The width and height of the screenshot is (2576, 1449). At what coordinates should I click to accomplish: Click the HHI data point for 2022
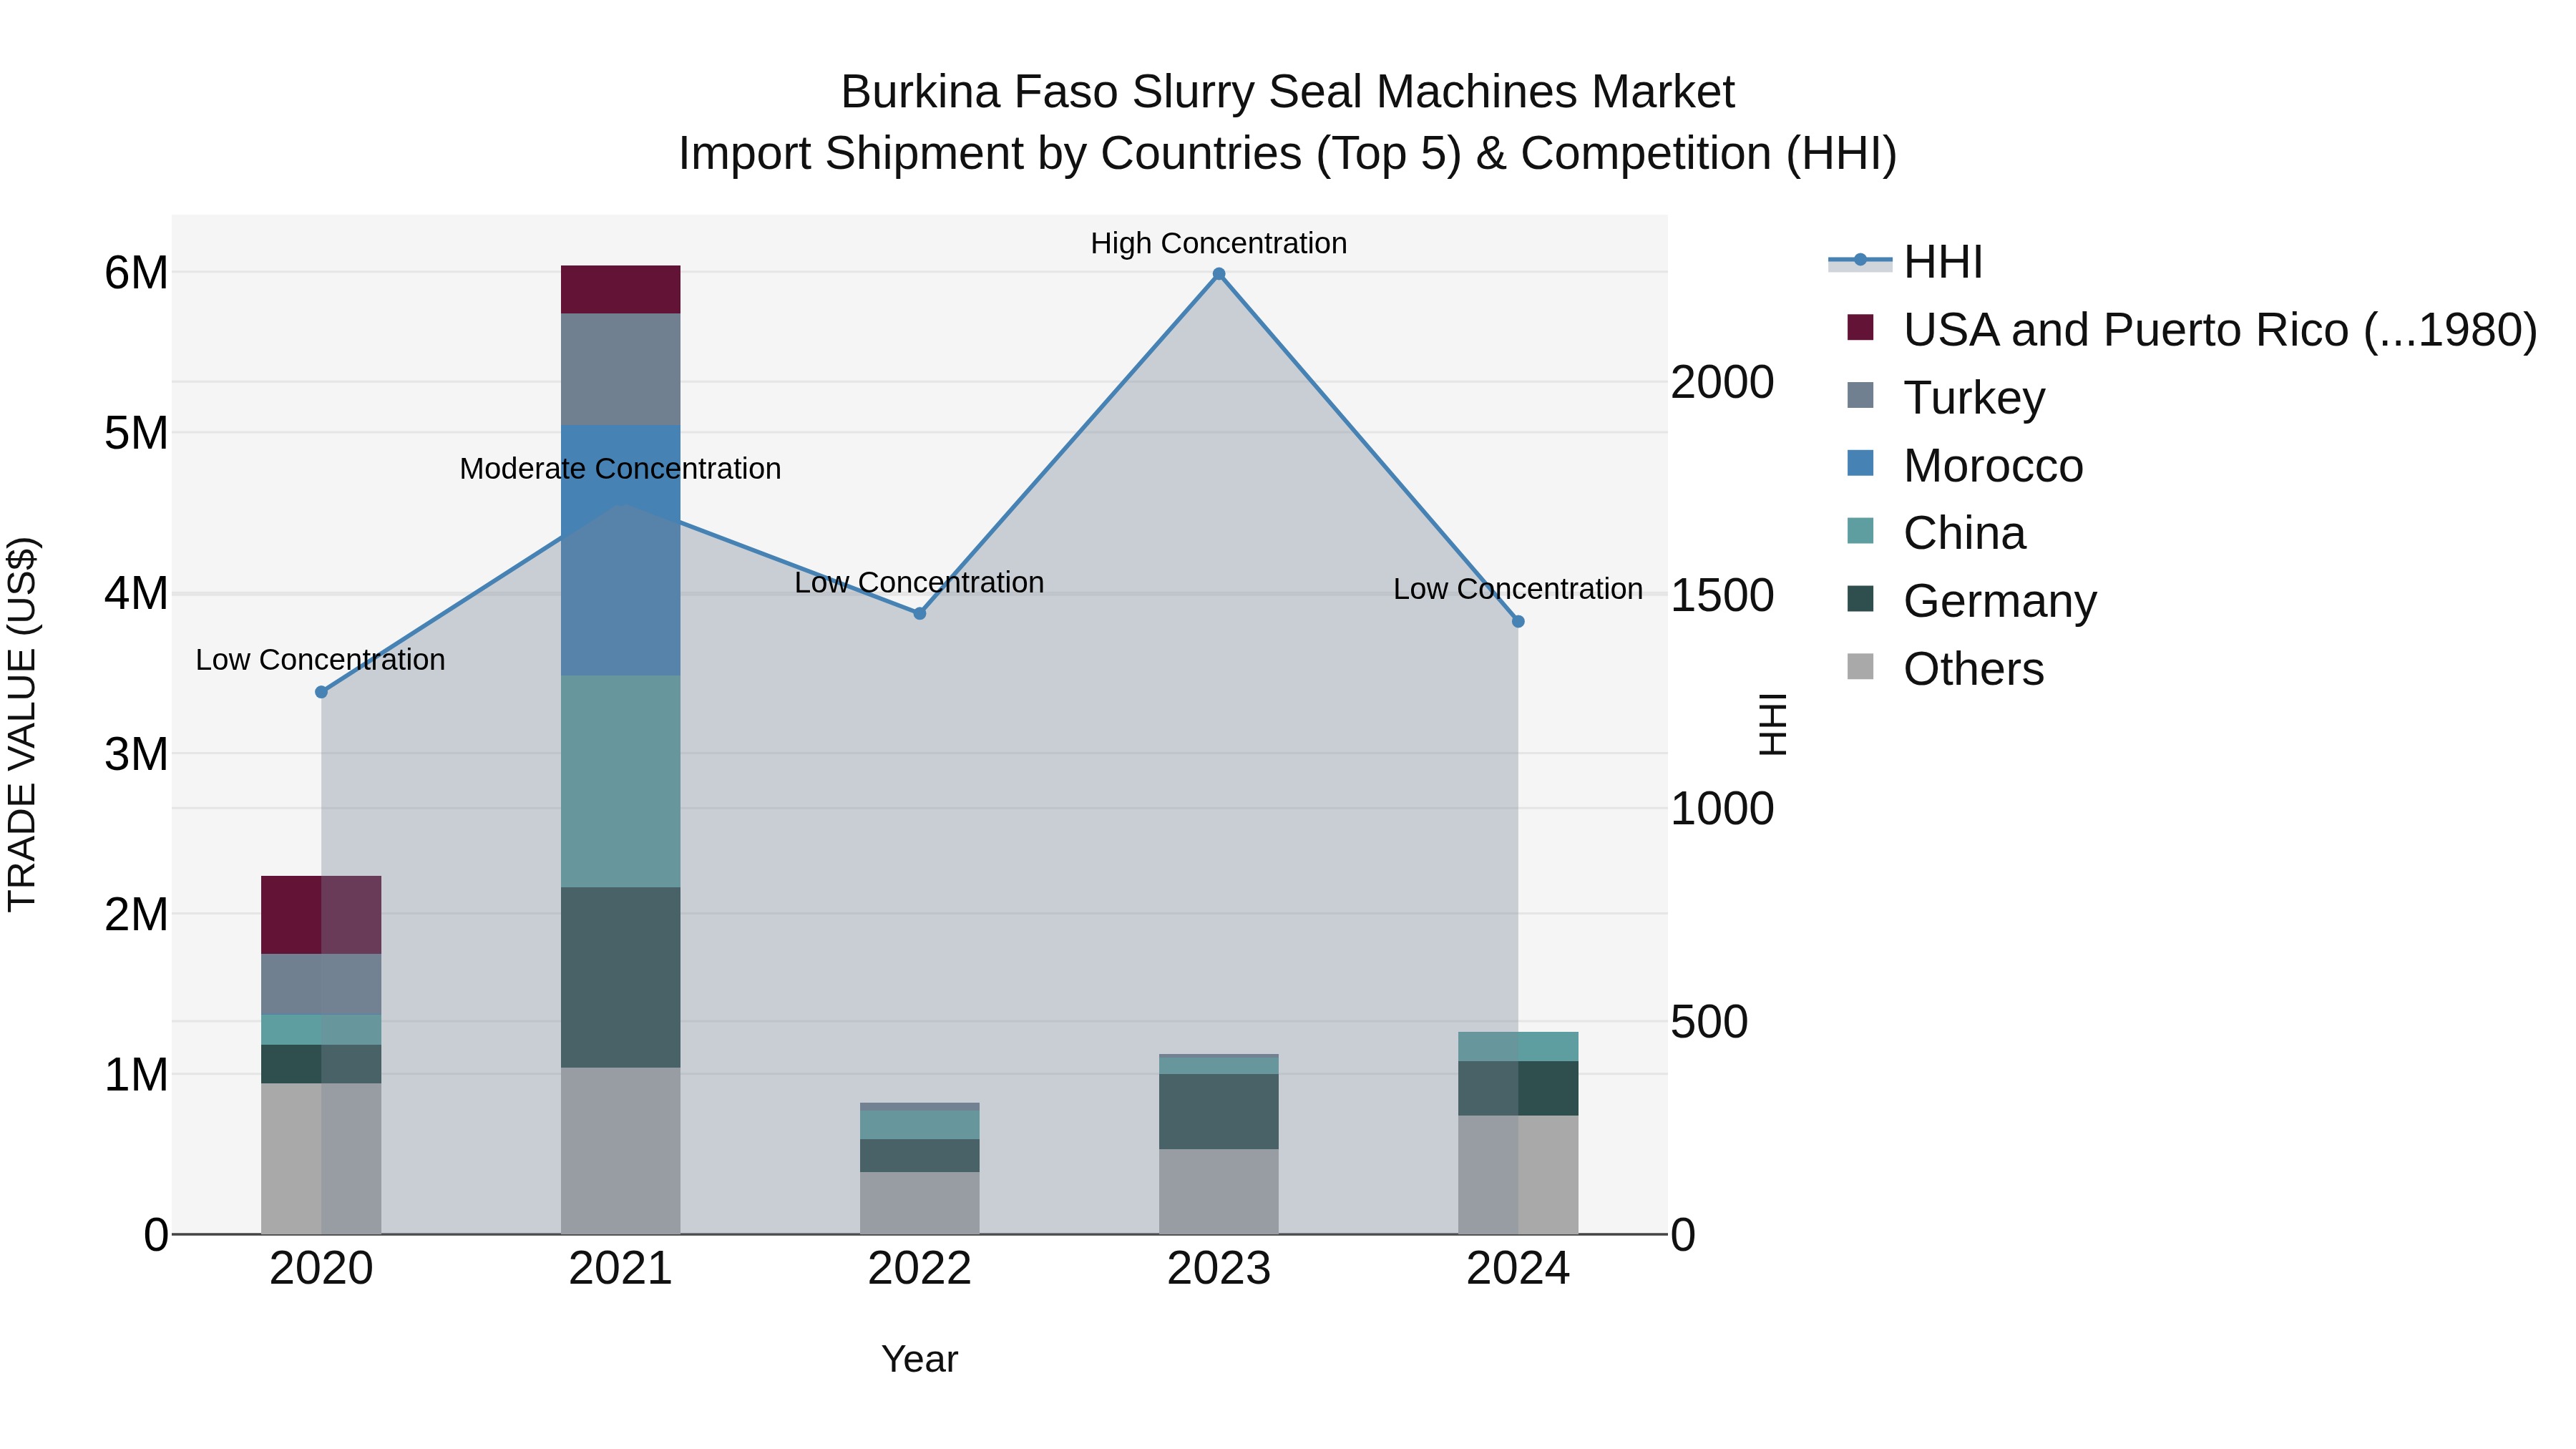(x=920, y=613)
